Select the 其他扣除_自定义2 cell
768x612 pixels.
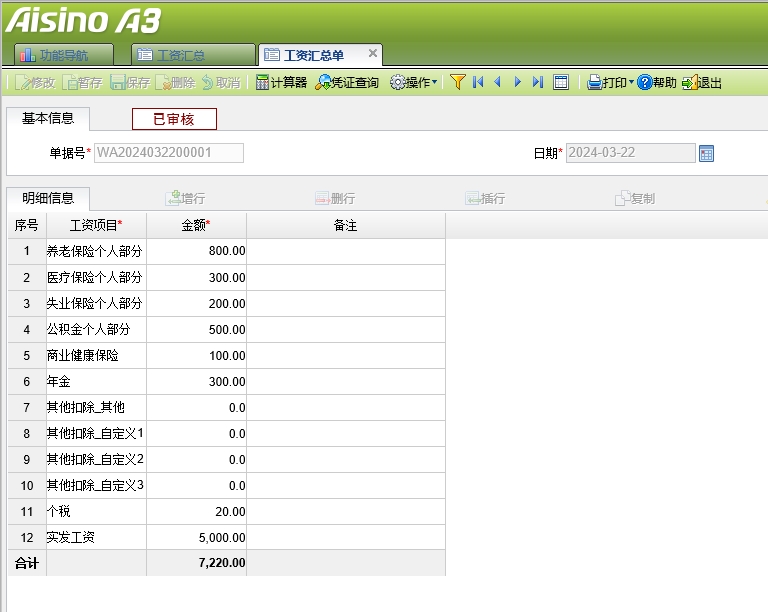pos(96,459)
